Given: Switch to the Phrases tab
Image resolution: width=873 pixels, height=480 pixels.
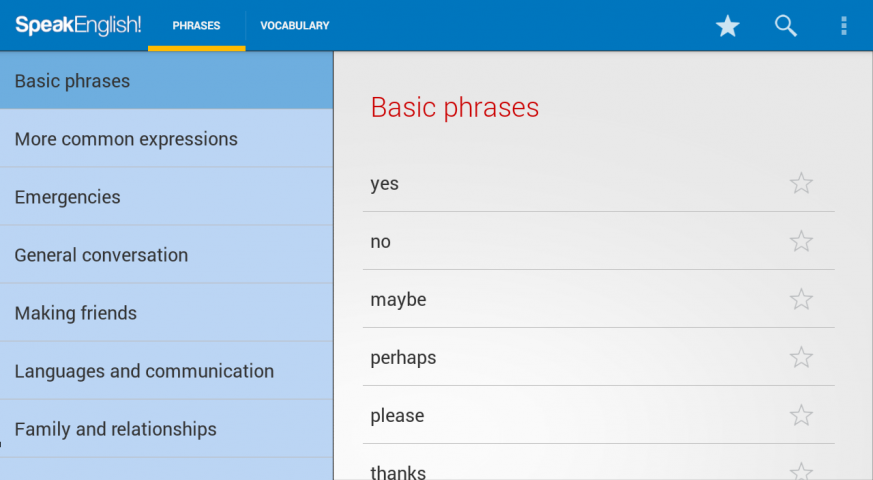Looking at the screenshot, I should (x=196, y=26).
